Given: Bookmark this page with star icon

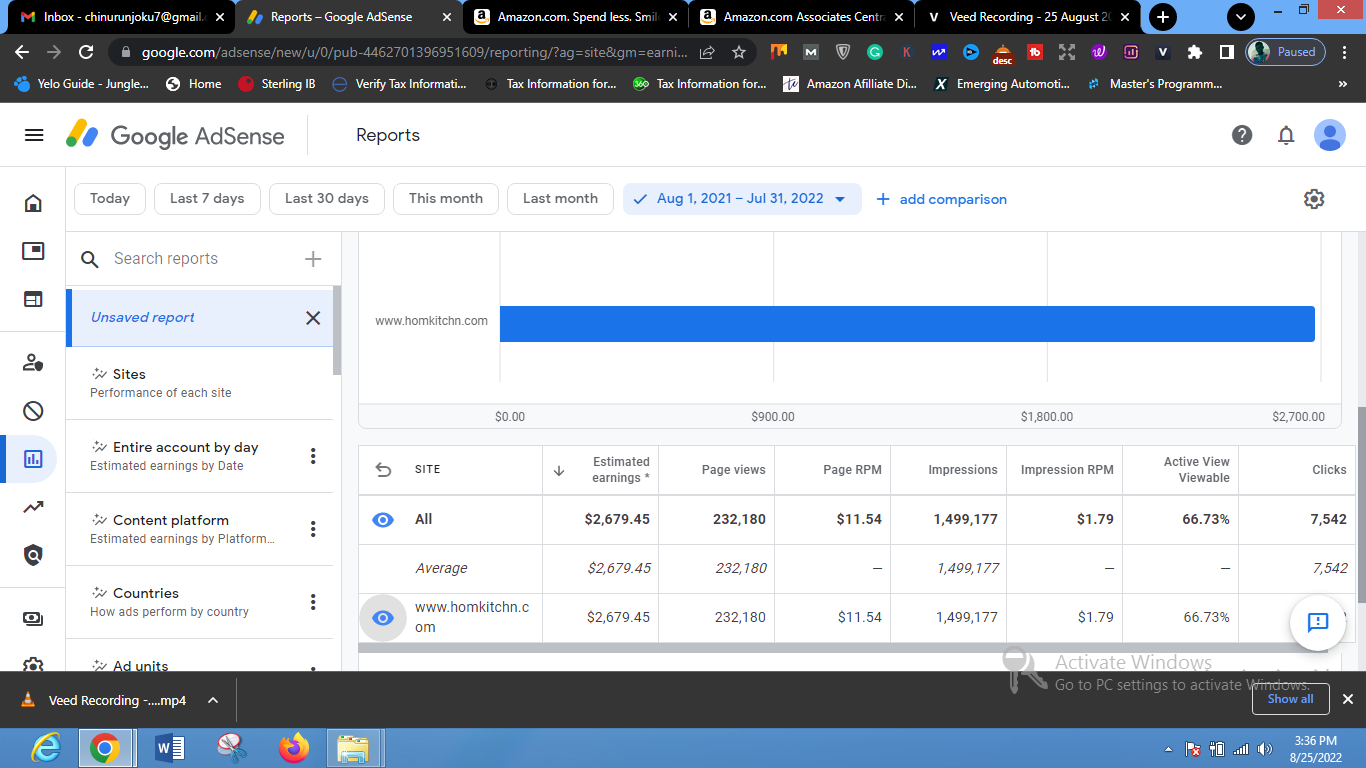Looking at the screenshot, I should tap(739, 52).
